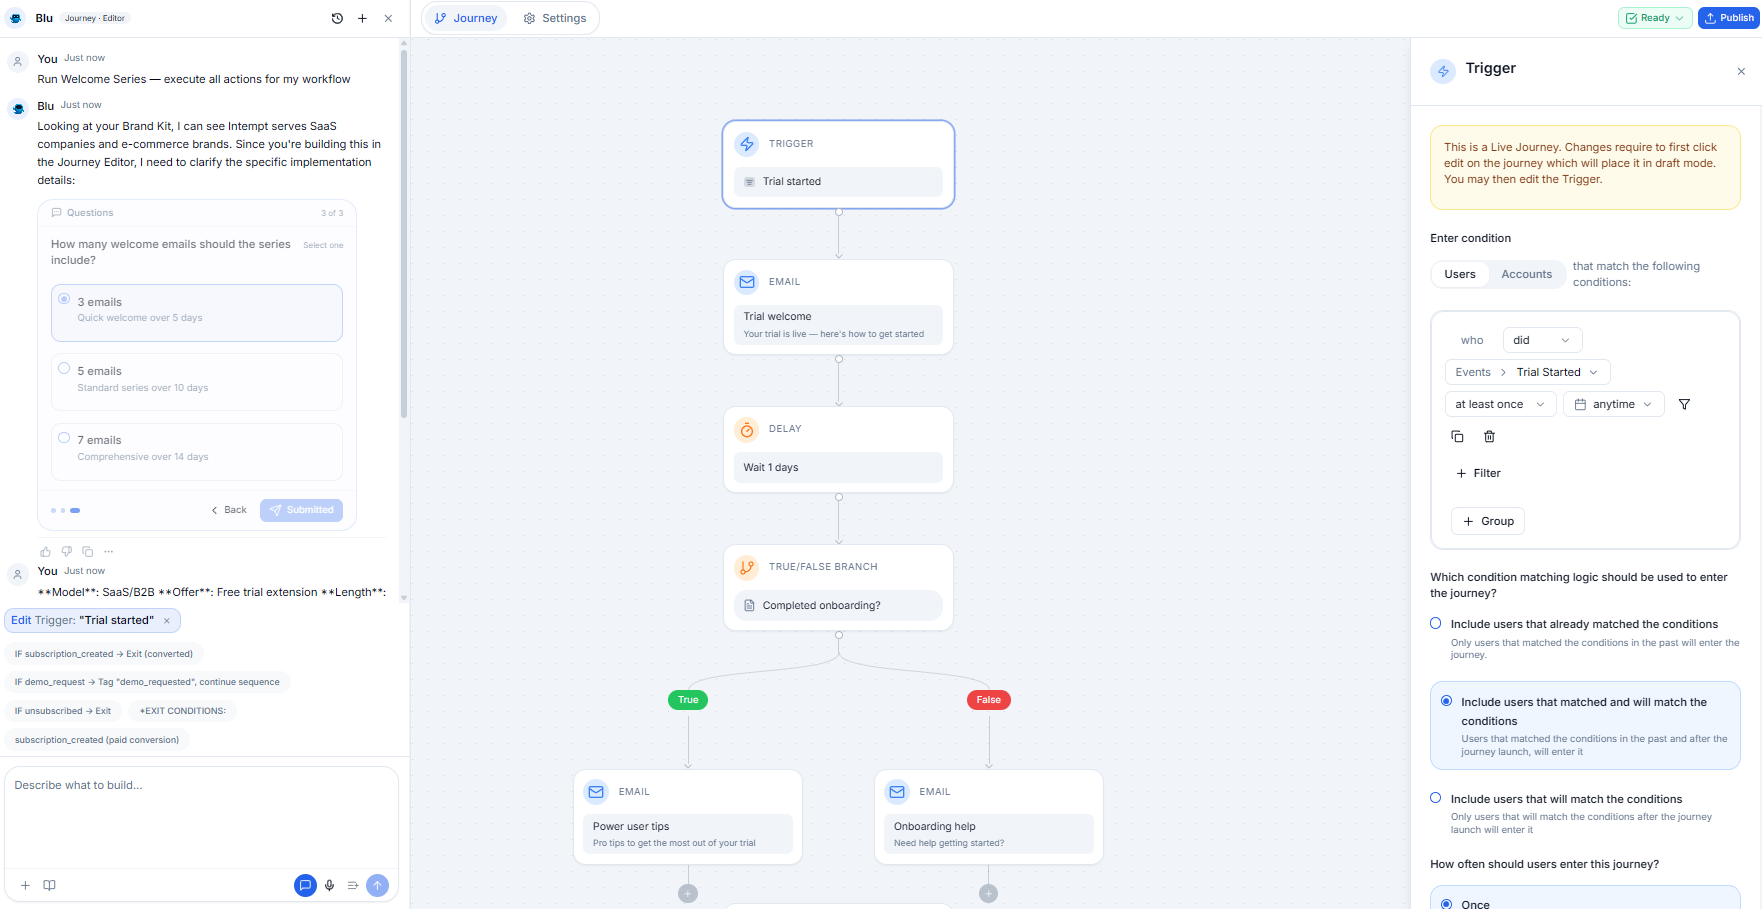
Task: Start a new chat with the plus icon
Action: point(362,18)
